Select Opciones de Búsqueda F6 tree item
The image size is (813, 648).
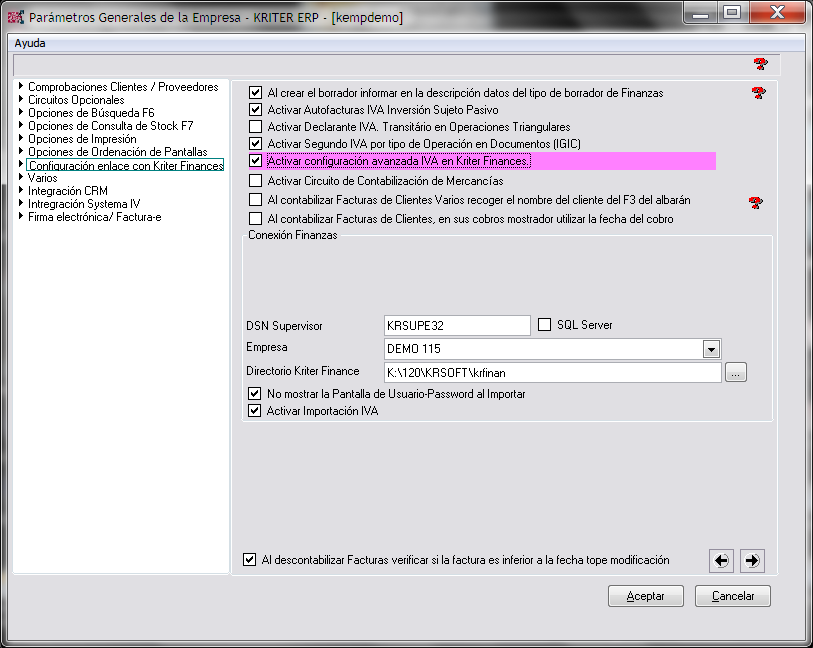pyautogui.click(x=91, y=112)
